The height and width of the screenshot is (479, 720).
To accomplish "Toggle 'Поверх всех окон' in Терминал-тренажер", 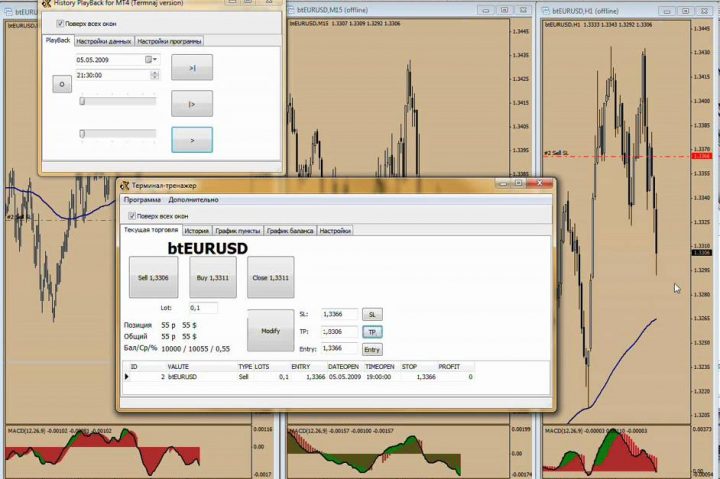I will [131, 215].
